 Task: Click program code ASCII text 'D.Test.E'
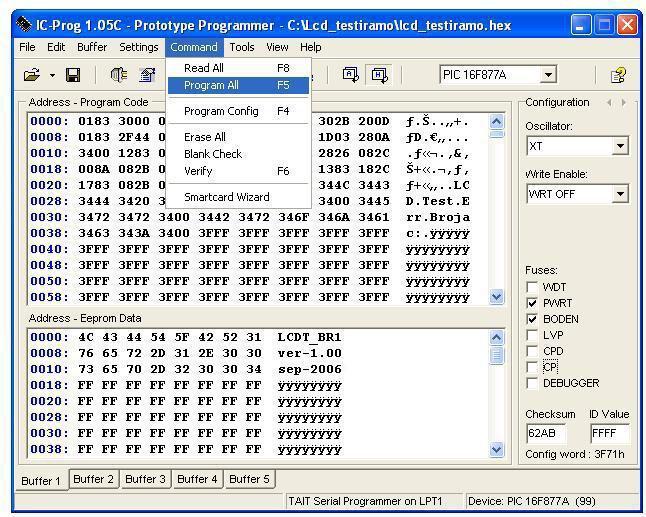438,201
